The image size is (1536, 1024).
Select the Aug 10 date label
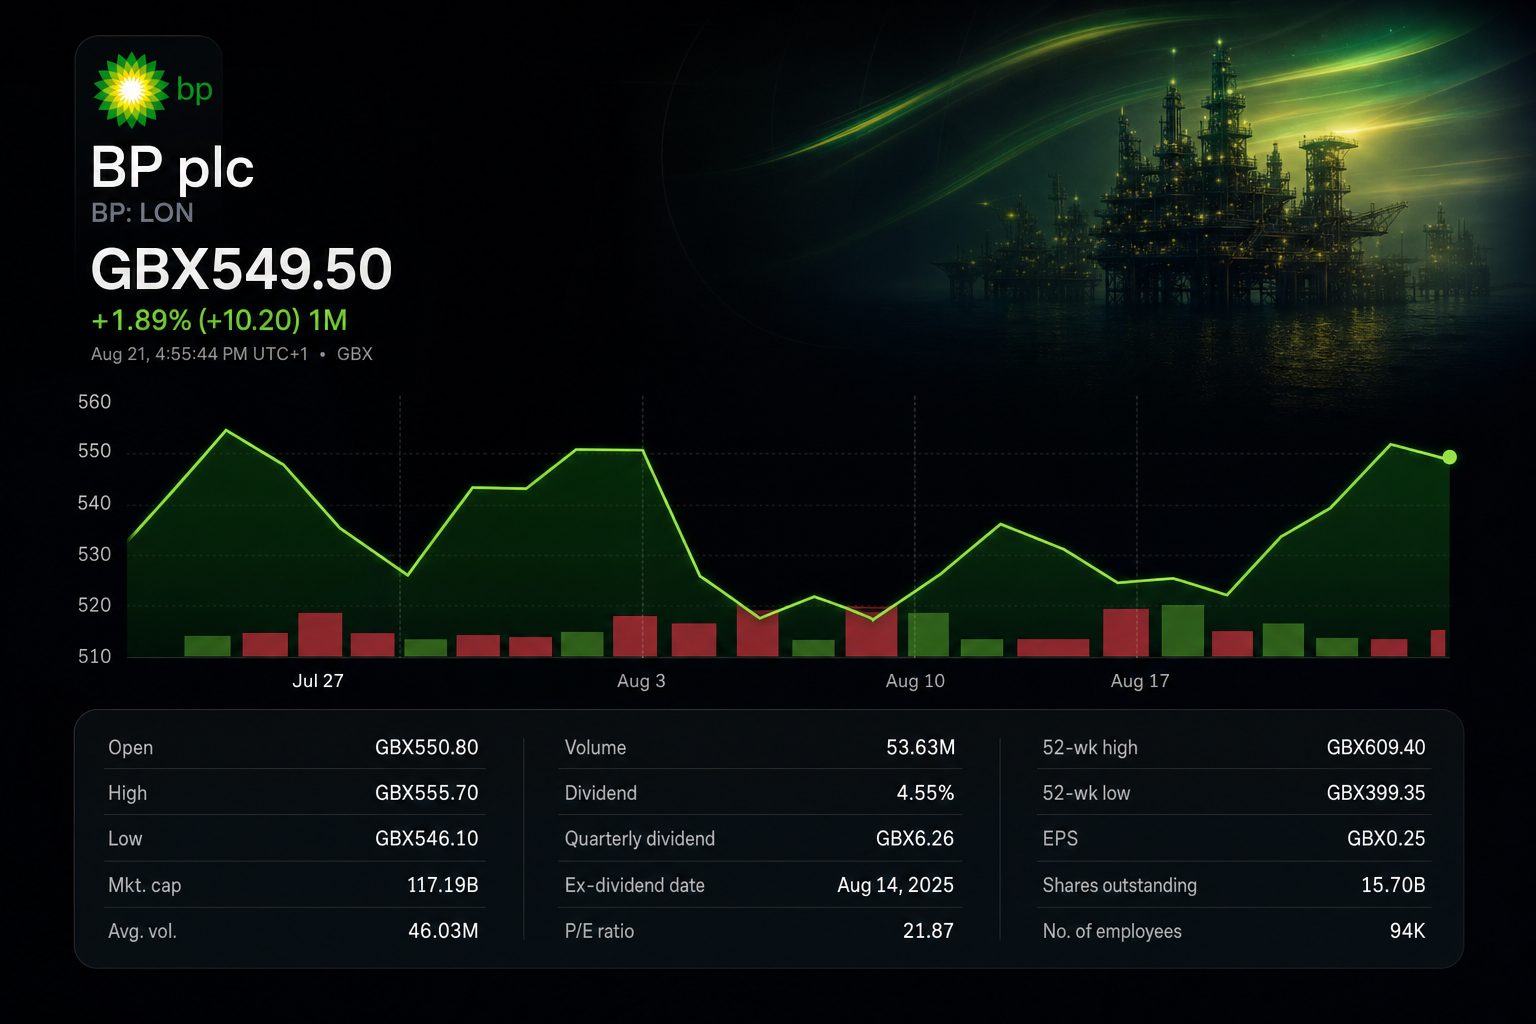pyautogui.click(x=915, y=681)
